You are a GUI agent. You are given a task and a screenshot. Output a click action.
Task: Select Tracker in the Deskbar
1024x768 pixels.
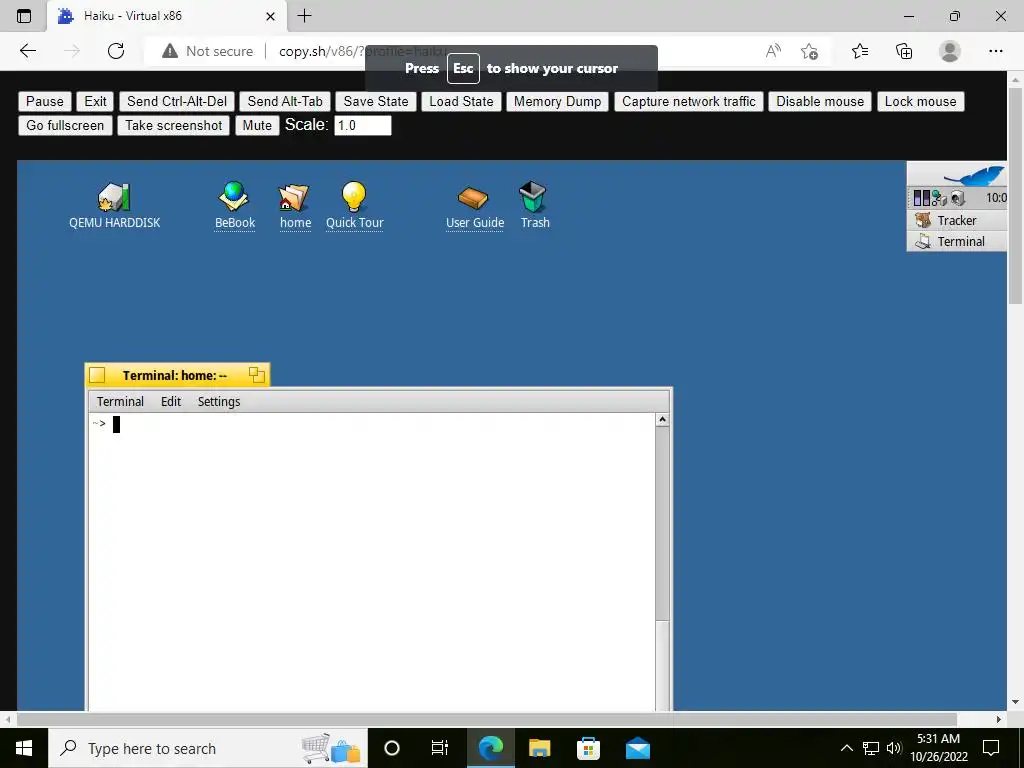[957, 221]
